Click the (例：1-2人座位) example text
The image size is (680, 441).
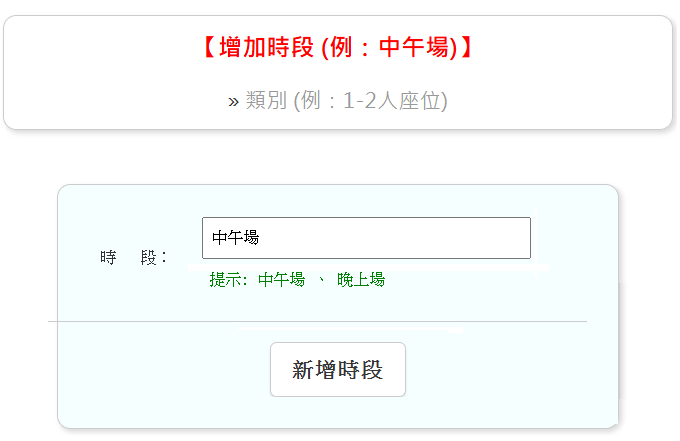(x=370, y=101)
